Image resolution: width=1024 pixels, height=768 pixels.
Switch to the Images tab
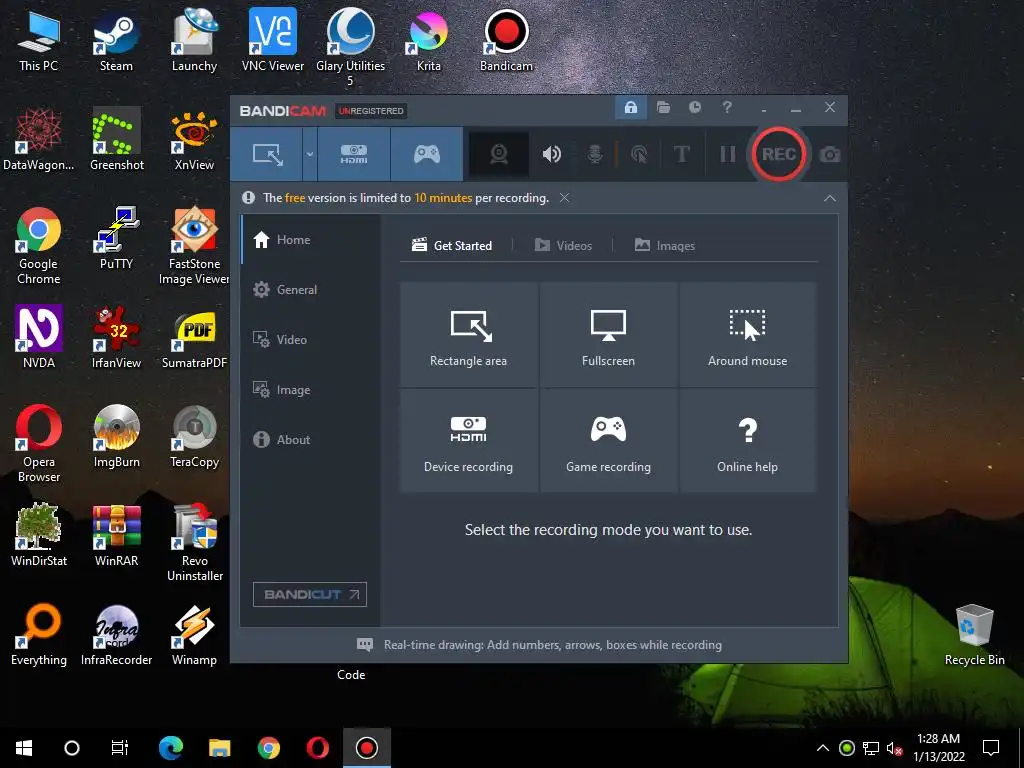coord(665,246)
